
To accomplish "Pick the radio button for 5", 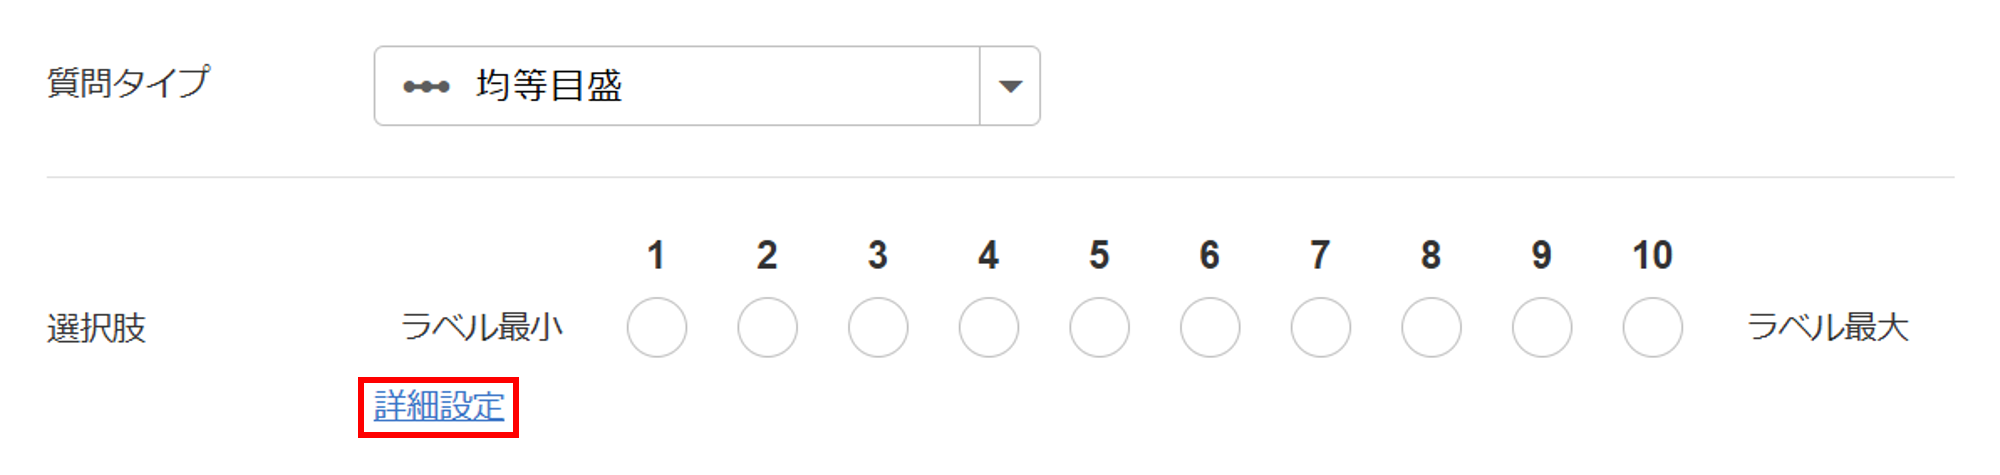I will pos(1099,327).
